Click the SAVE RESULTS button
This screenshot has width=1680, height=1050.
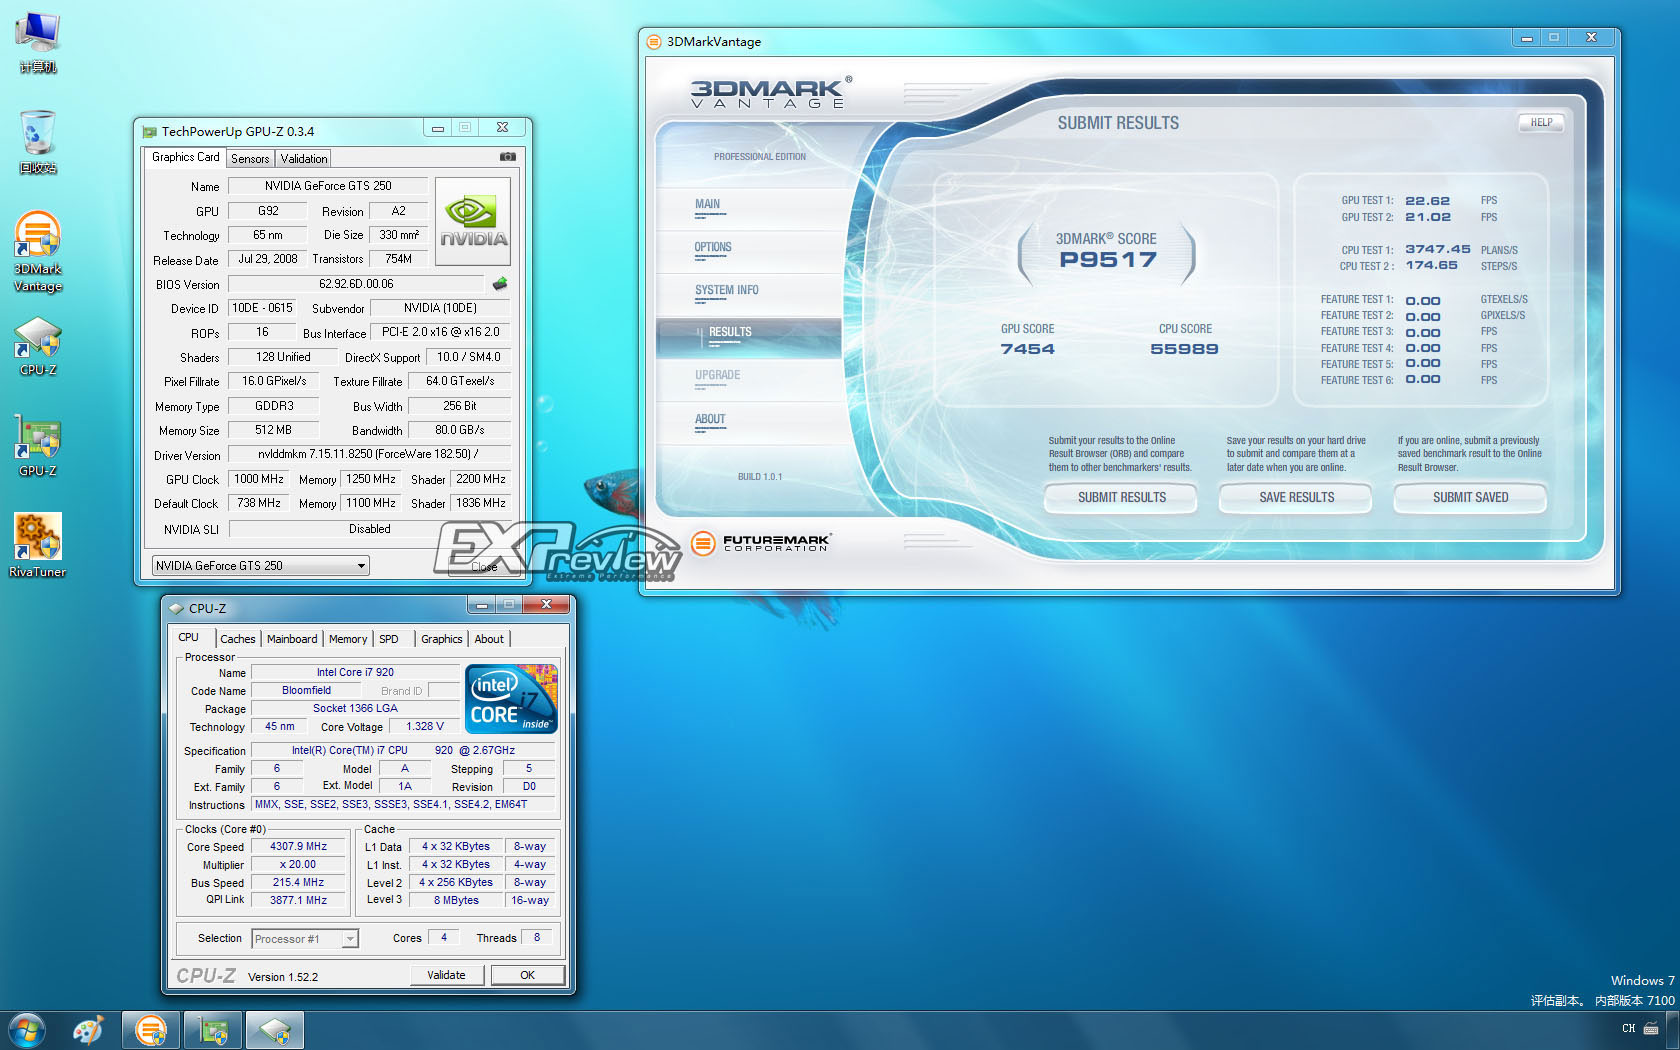pyautogui.click(x=1296, y=498)
